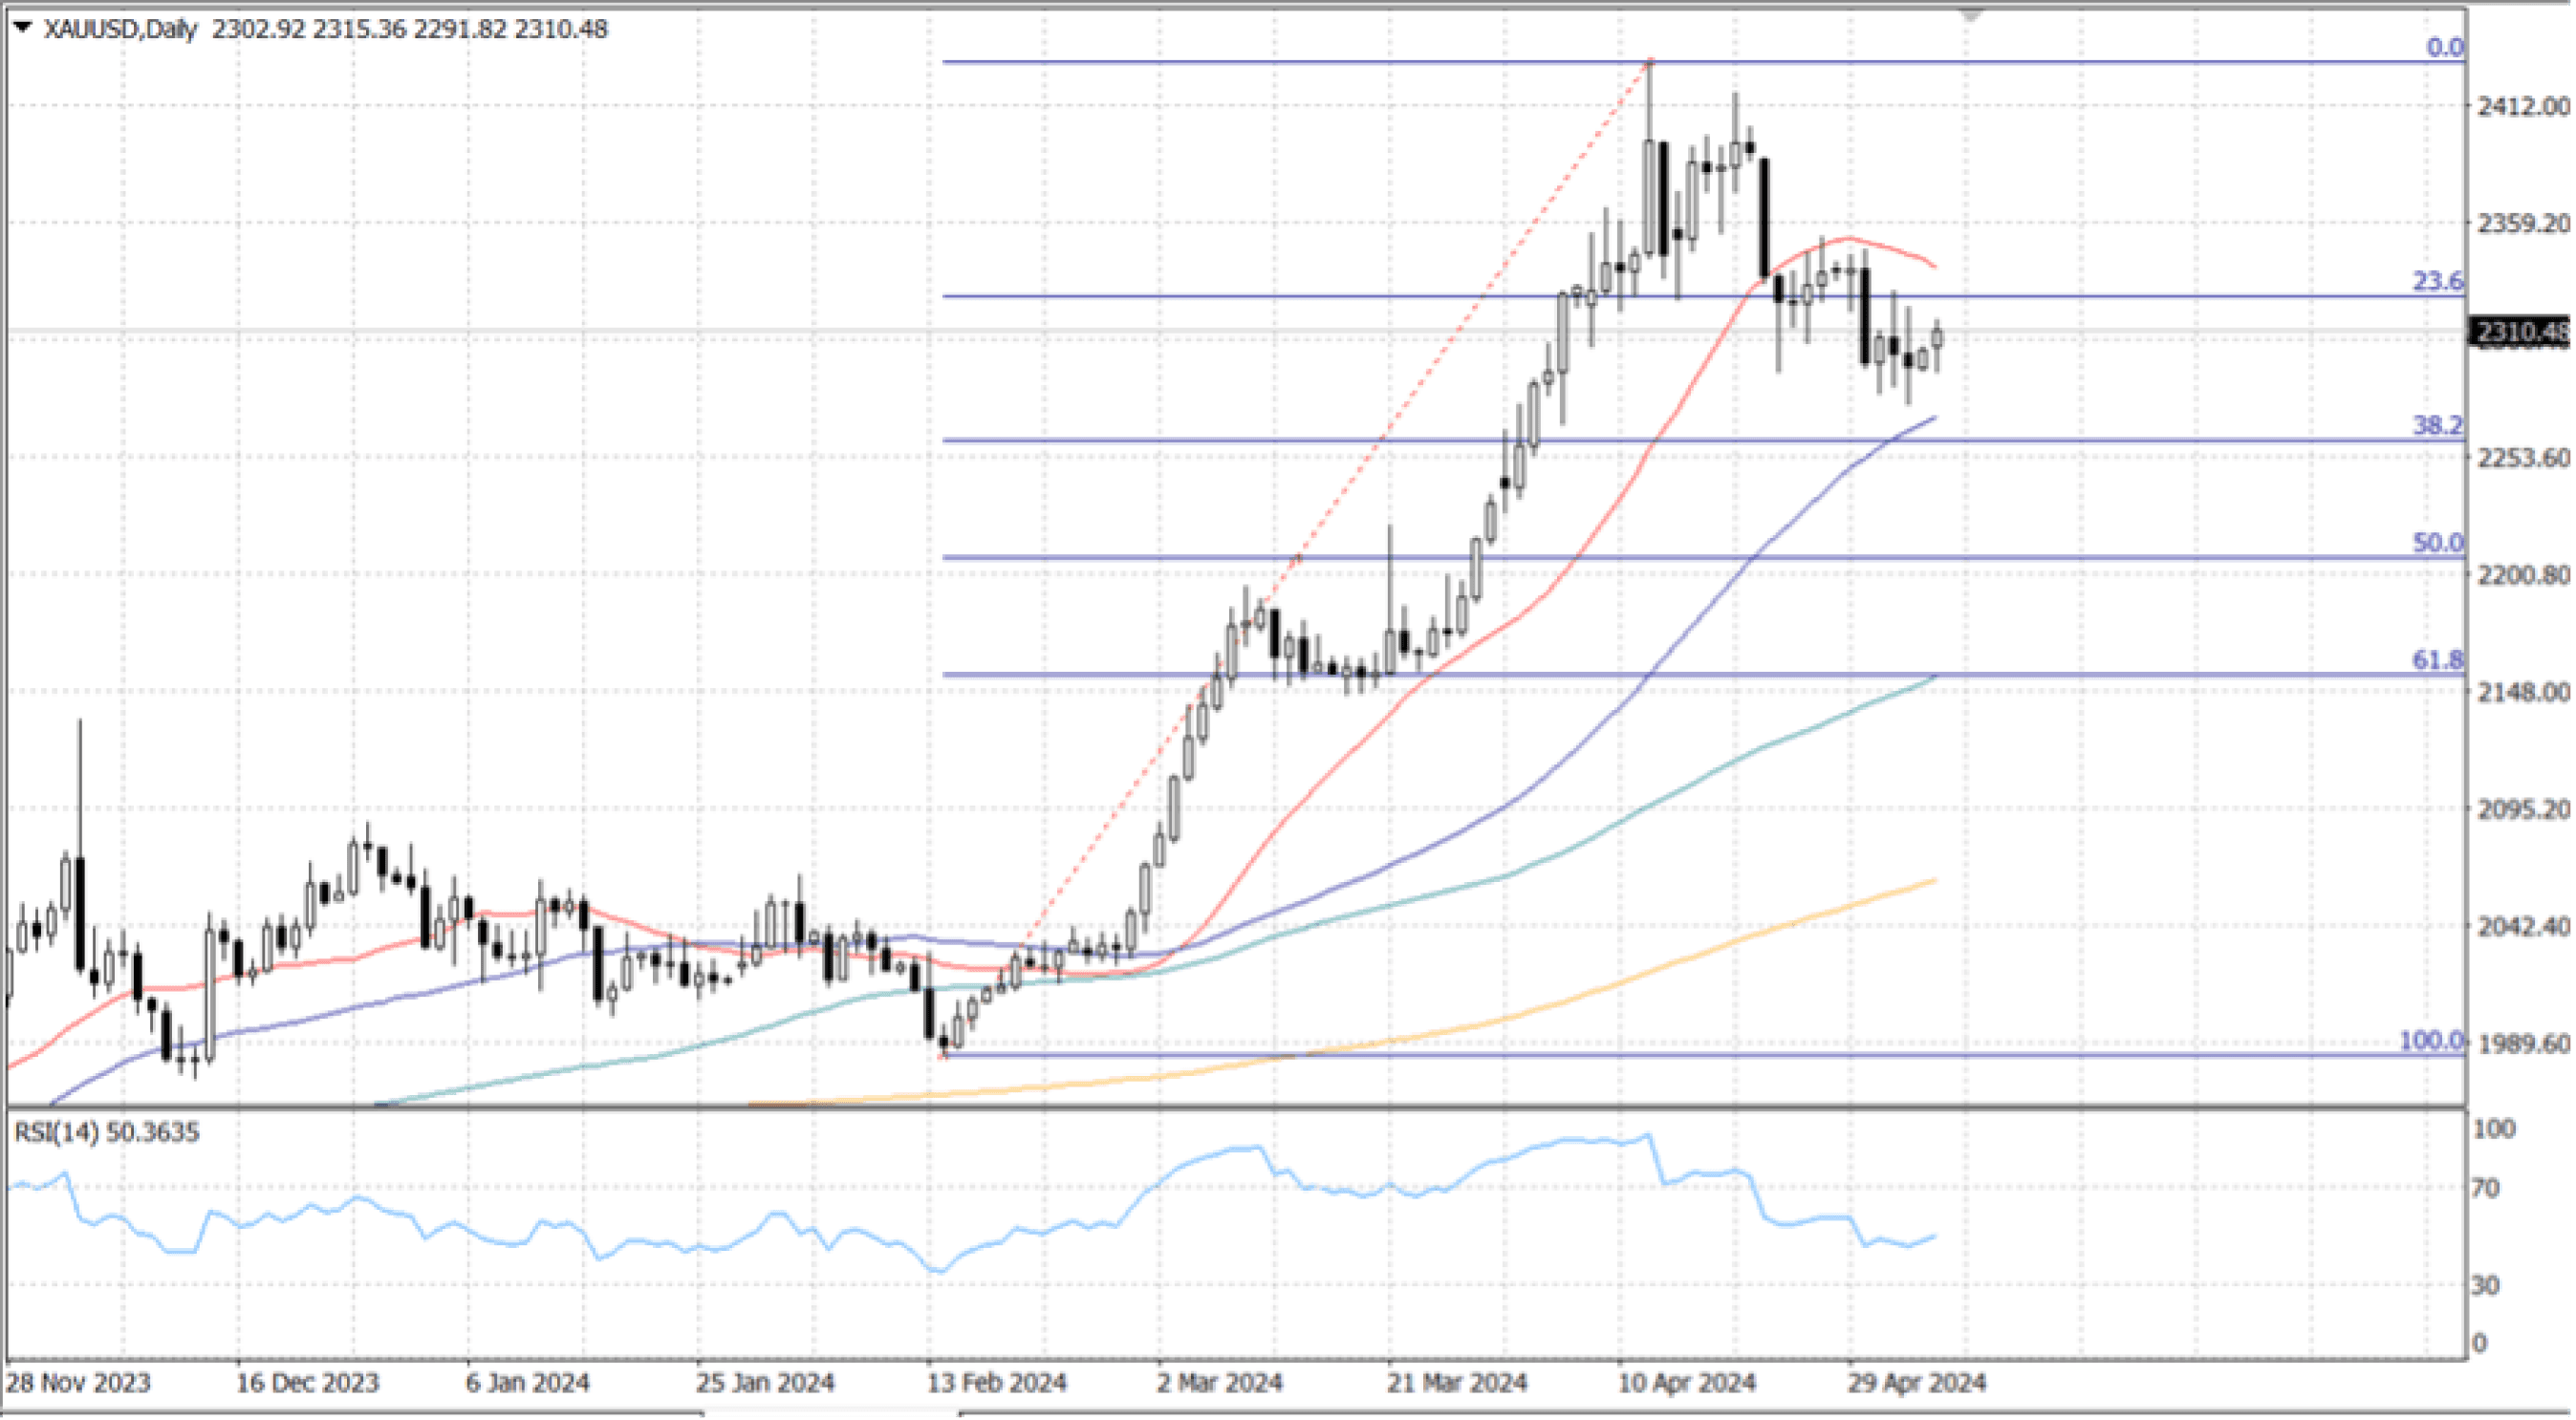
Task: Click the gray chart shift triangle marker
Action: click(1970, 16)
